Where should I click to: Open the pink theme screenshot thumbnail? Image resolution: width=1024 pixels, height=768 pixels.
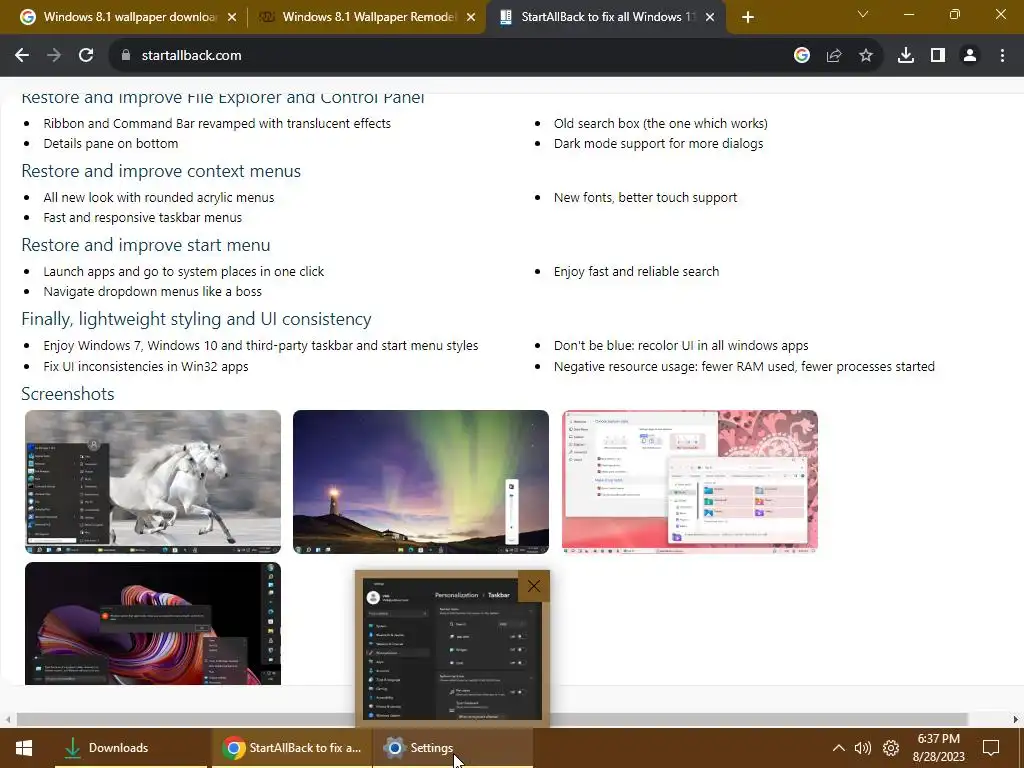pyautogui.click(x=690, y=482)
